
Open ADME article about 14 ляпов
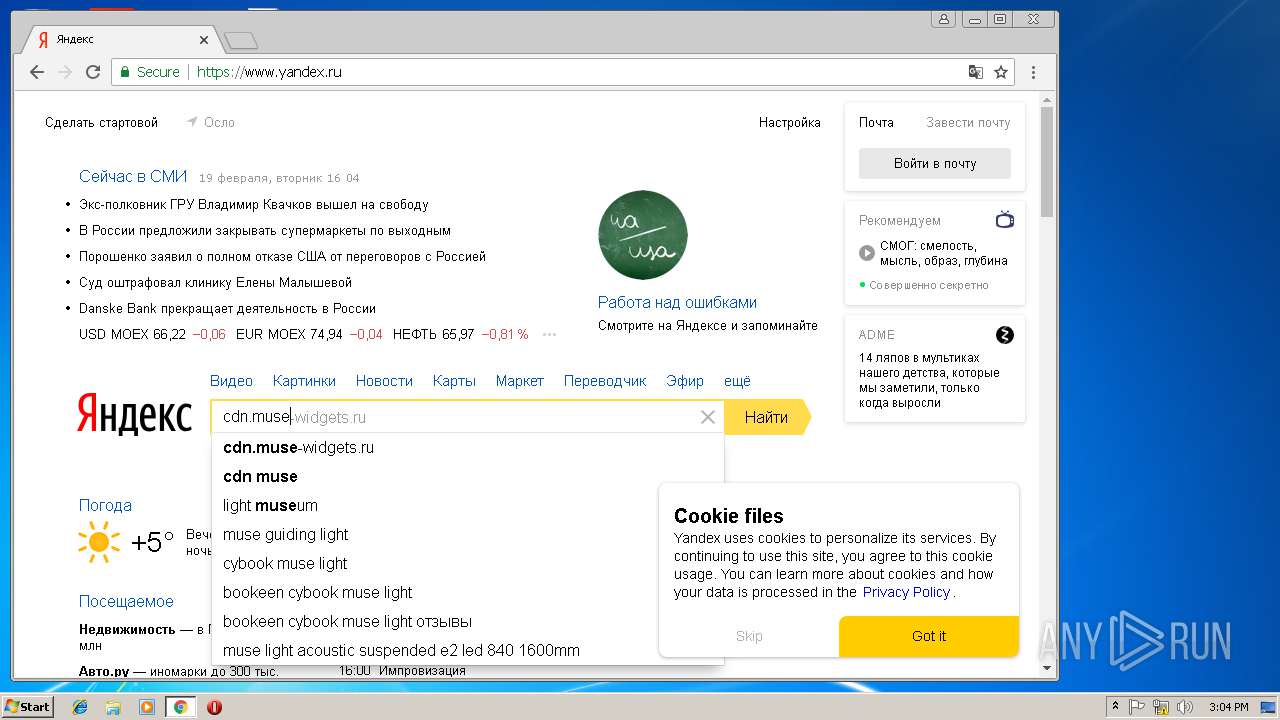pyautogui.click(x=929, y=380)
